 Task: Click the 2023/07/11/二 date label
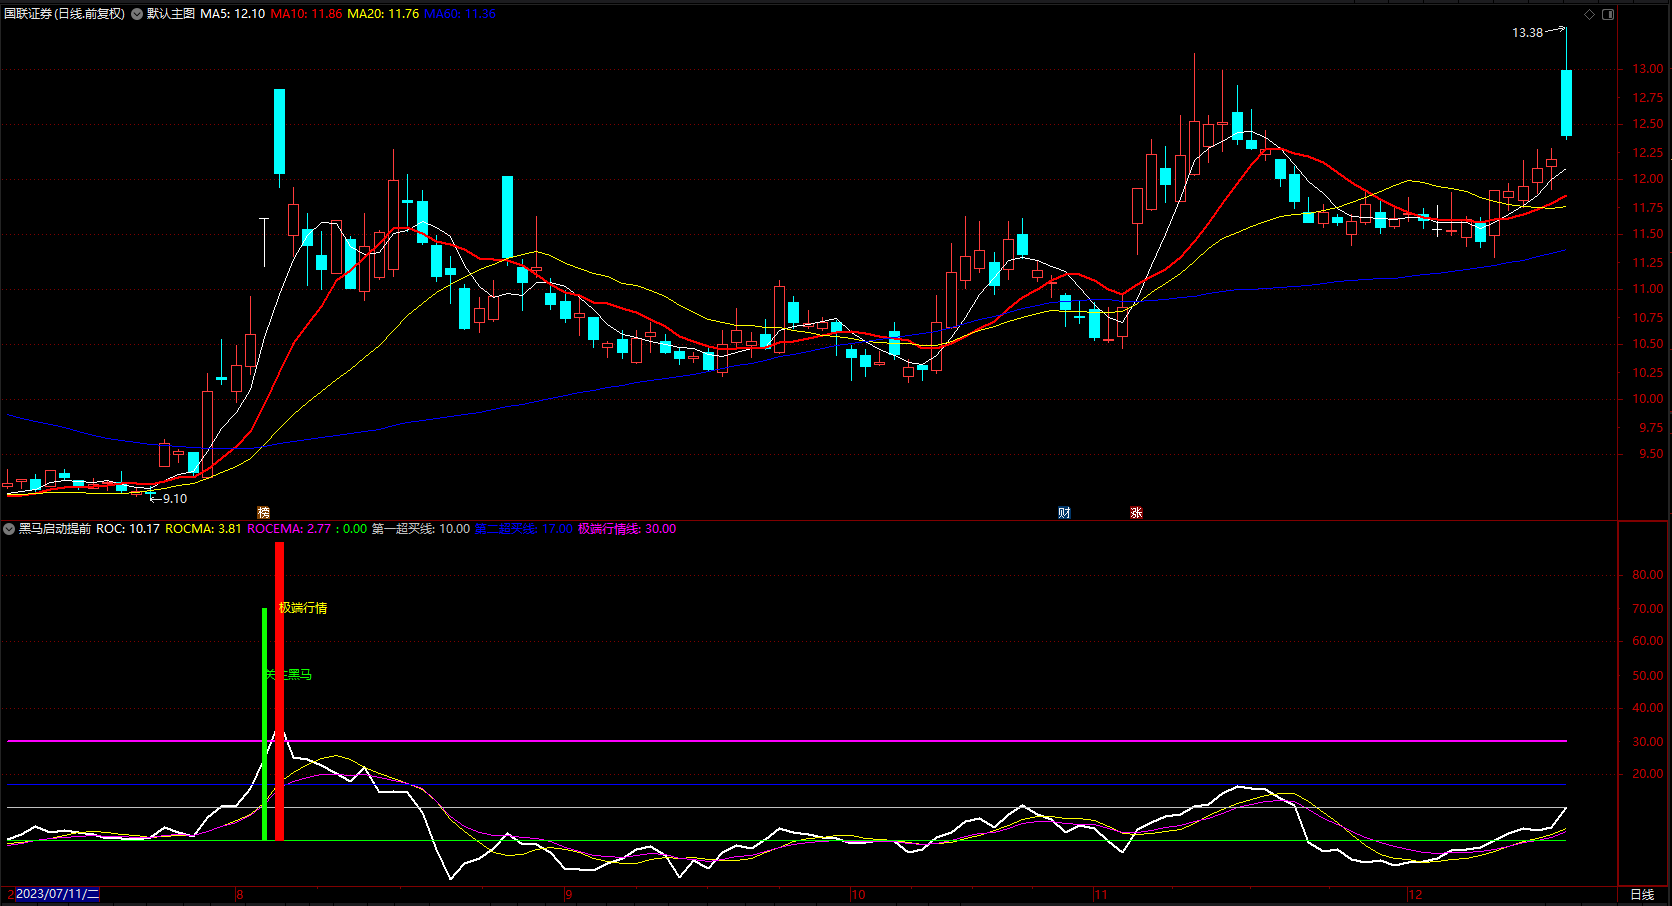[x=57, y=894]
